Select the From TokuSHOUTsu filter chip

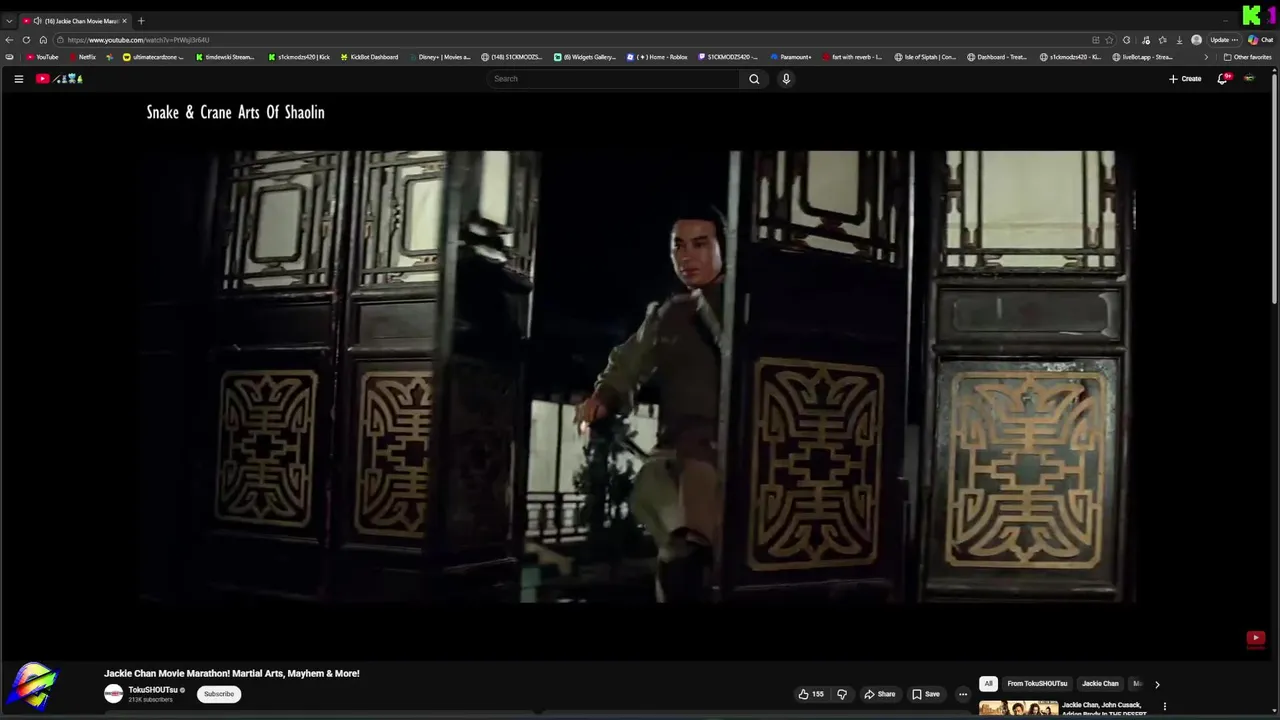[1037, 684]
